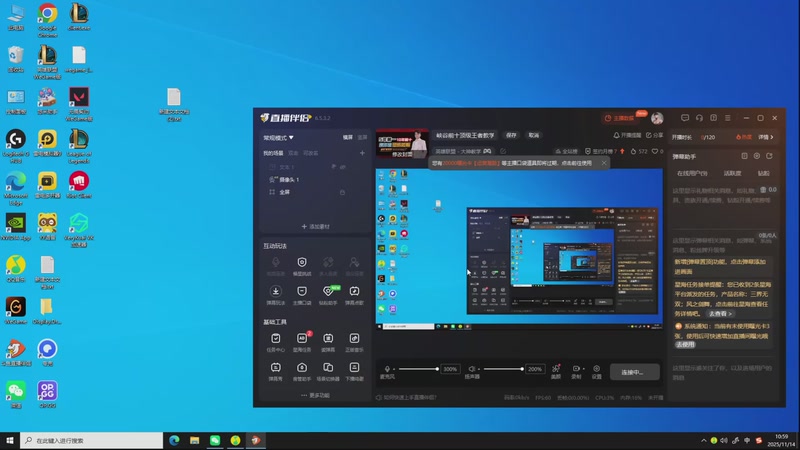The width and height of the screenshot is (800, 450).
Task: Open the hamburger menu in title bar
Action: 728,118
